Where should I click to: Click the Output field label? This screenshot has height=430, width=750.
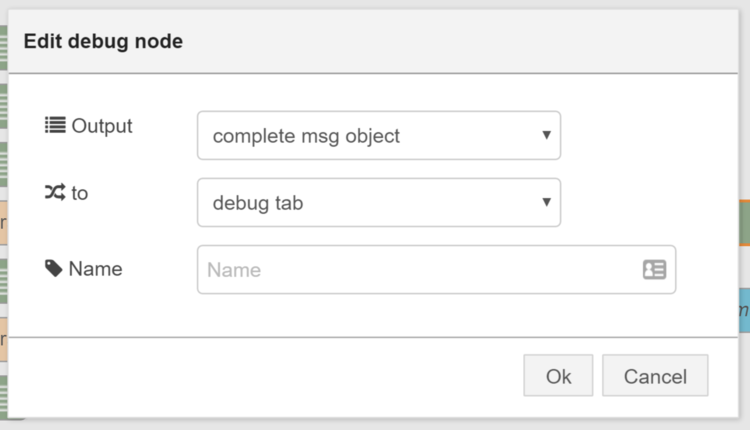[x=102, y=126]
